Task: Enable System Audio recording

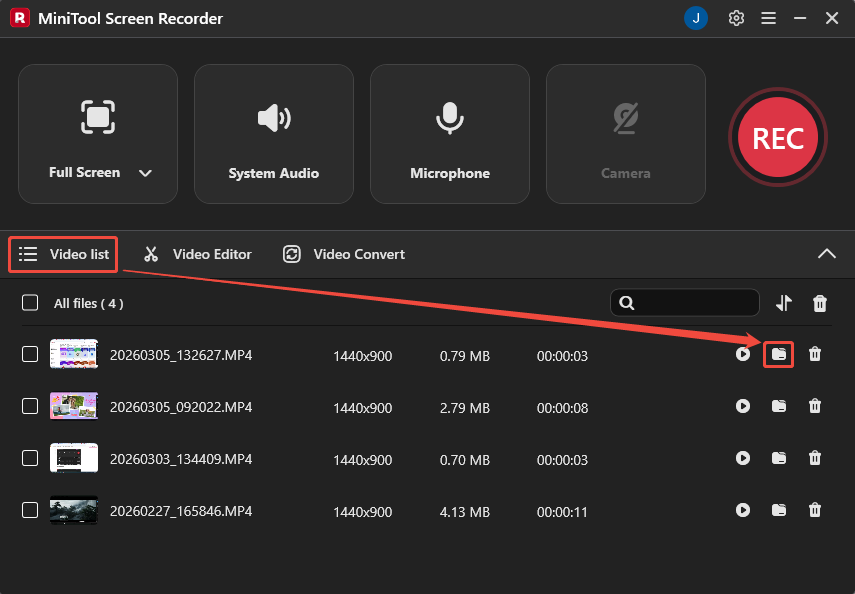Action: (x=273, y=134)
